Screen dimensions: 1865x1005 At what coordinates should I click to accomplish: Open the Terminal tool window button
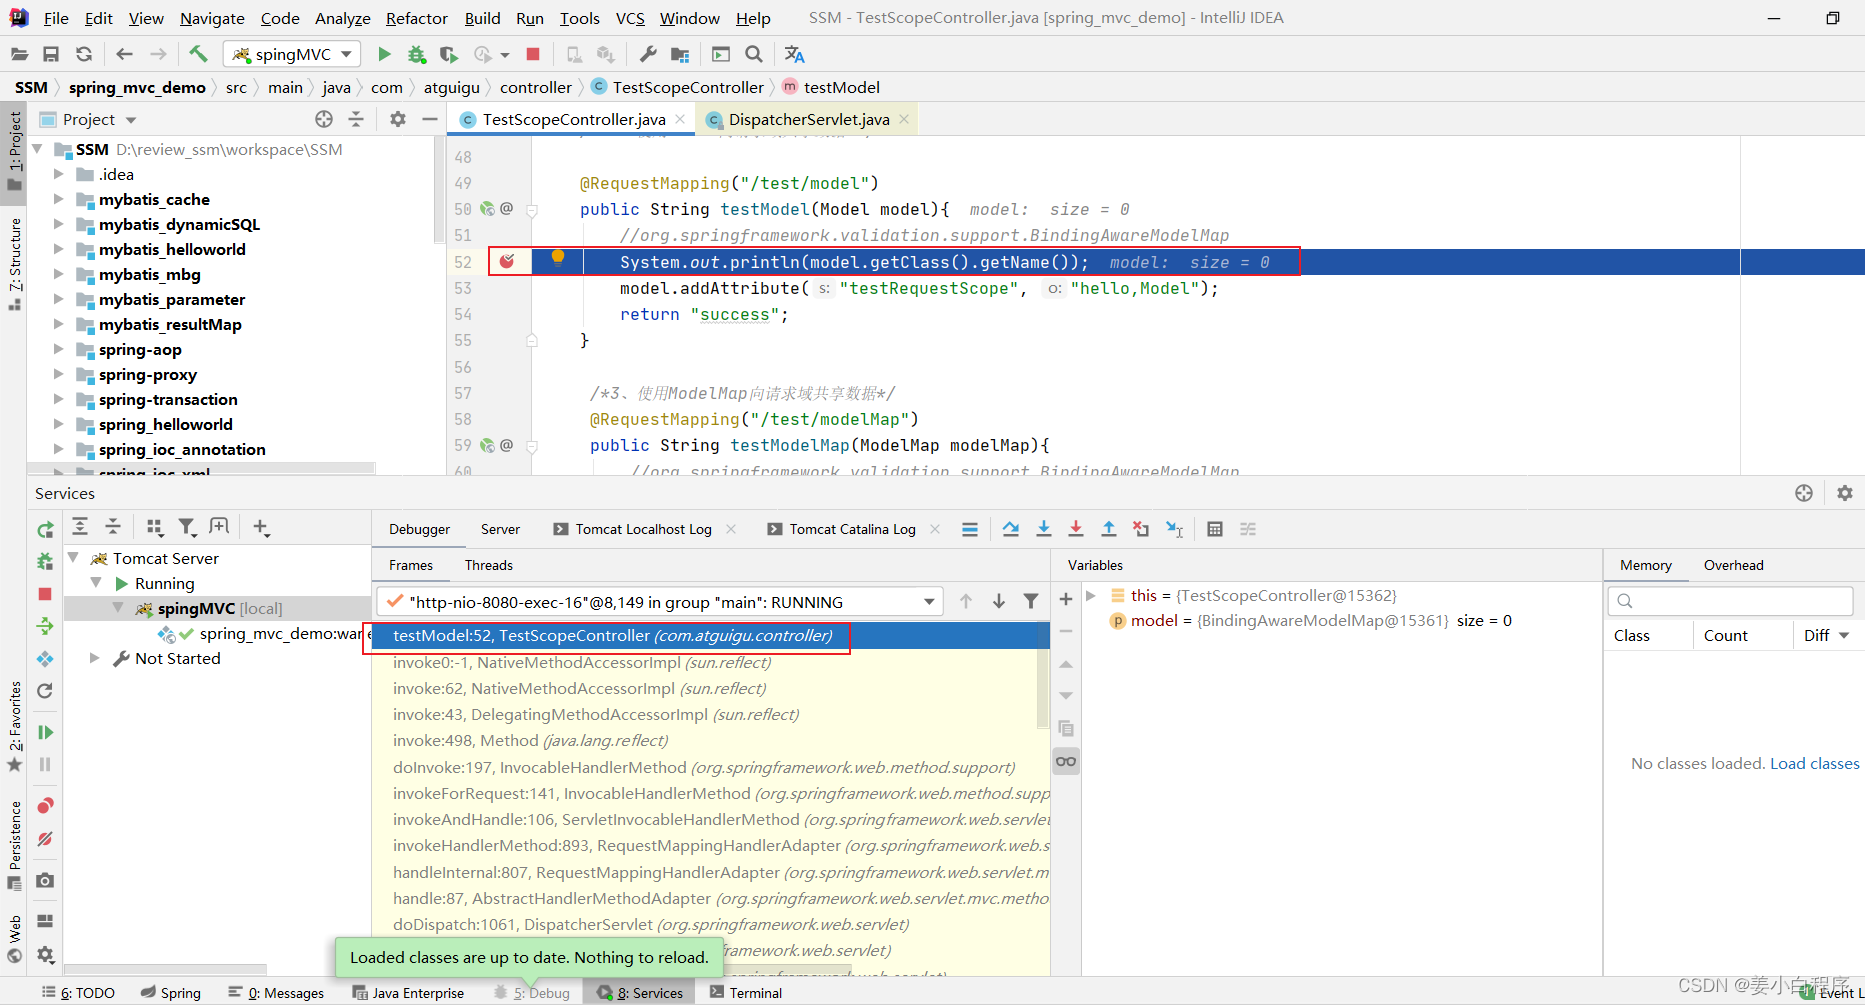745,992
